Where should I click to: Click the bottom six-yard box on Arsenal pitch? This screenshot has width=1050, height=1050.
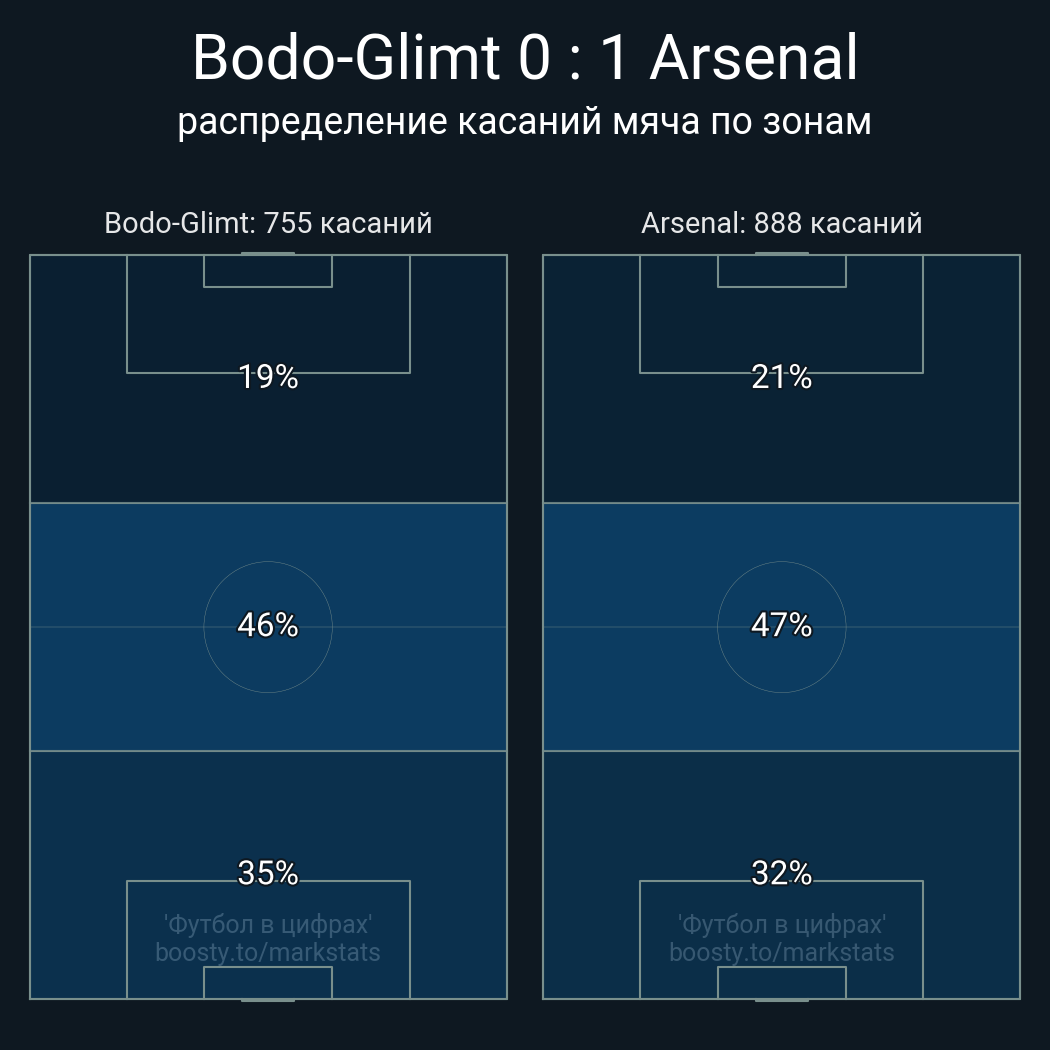coord(781,982)
